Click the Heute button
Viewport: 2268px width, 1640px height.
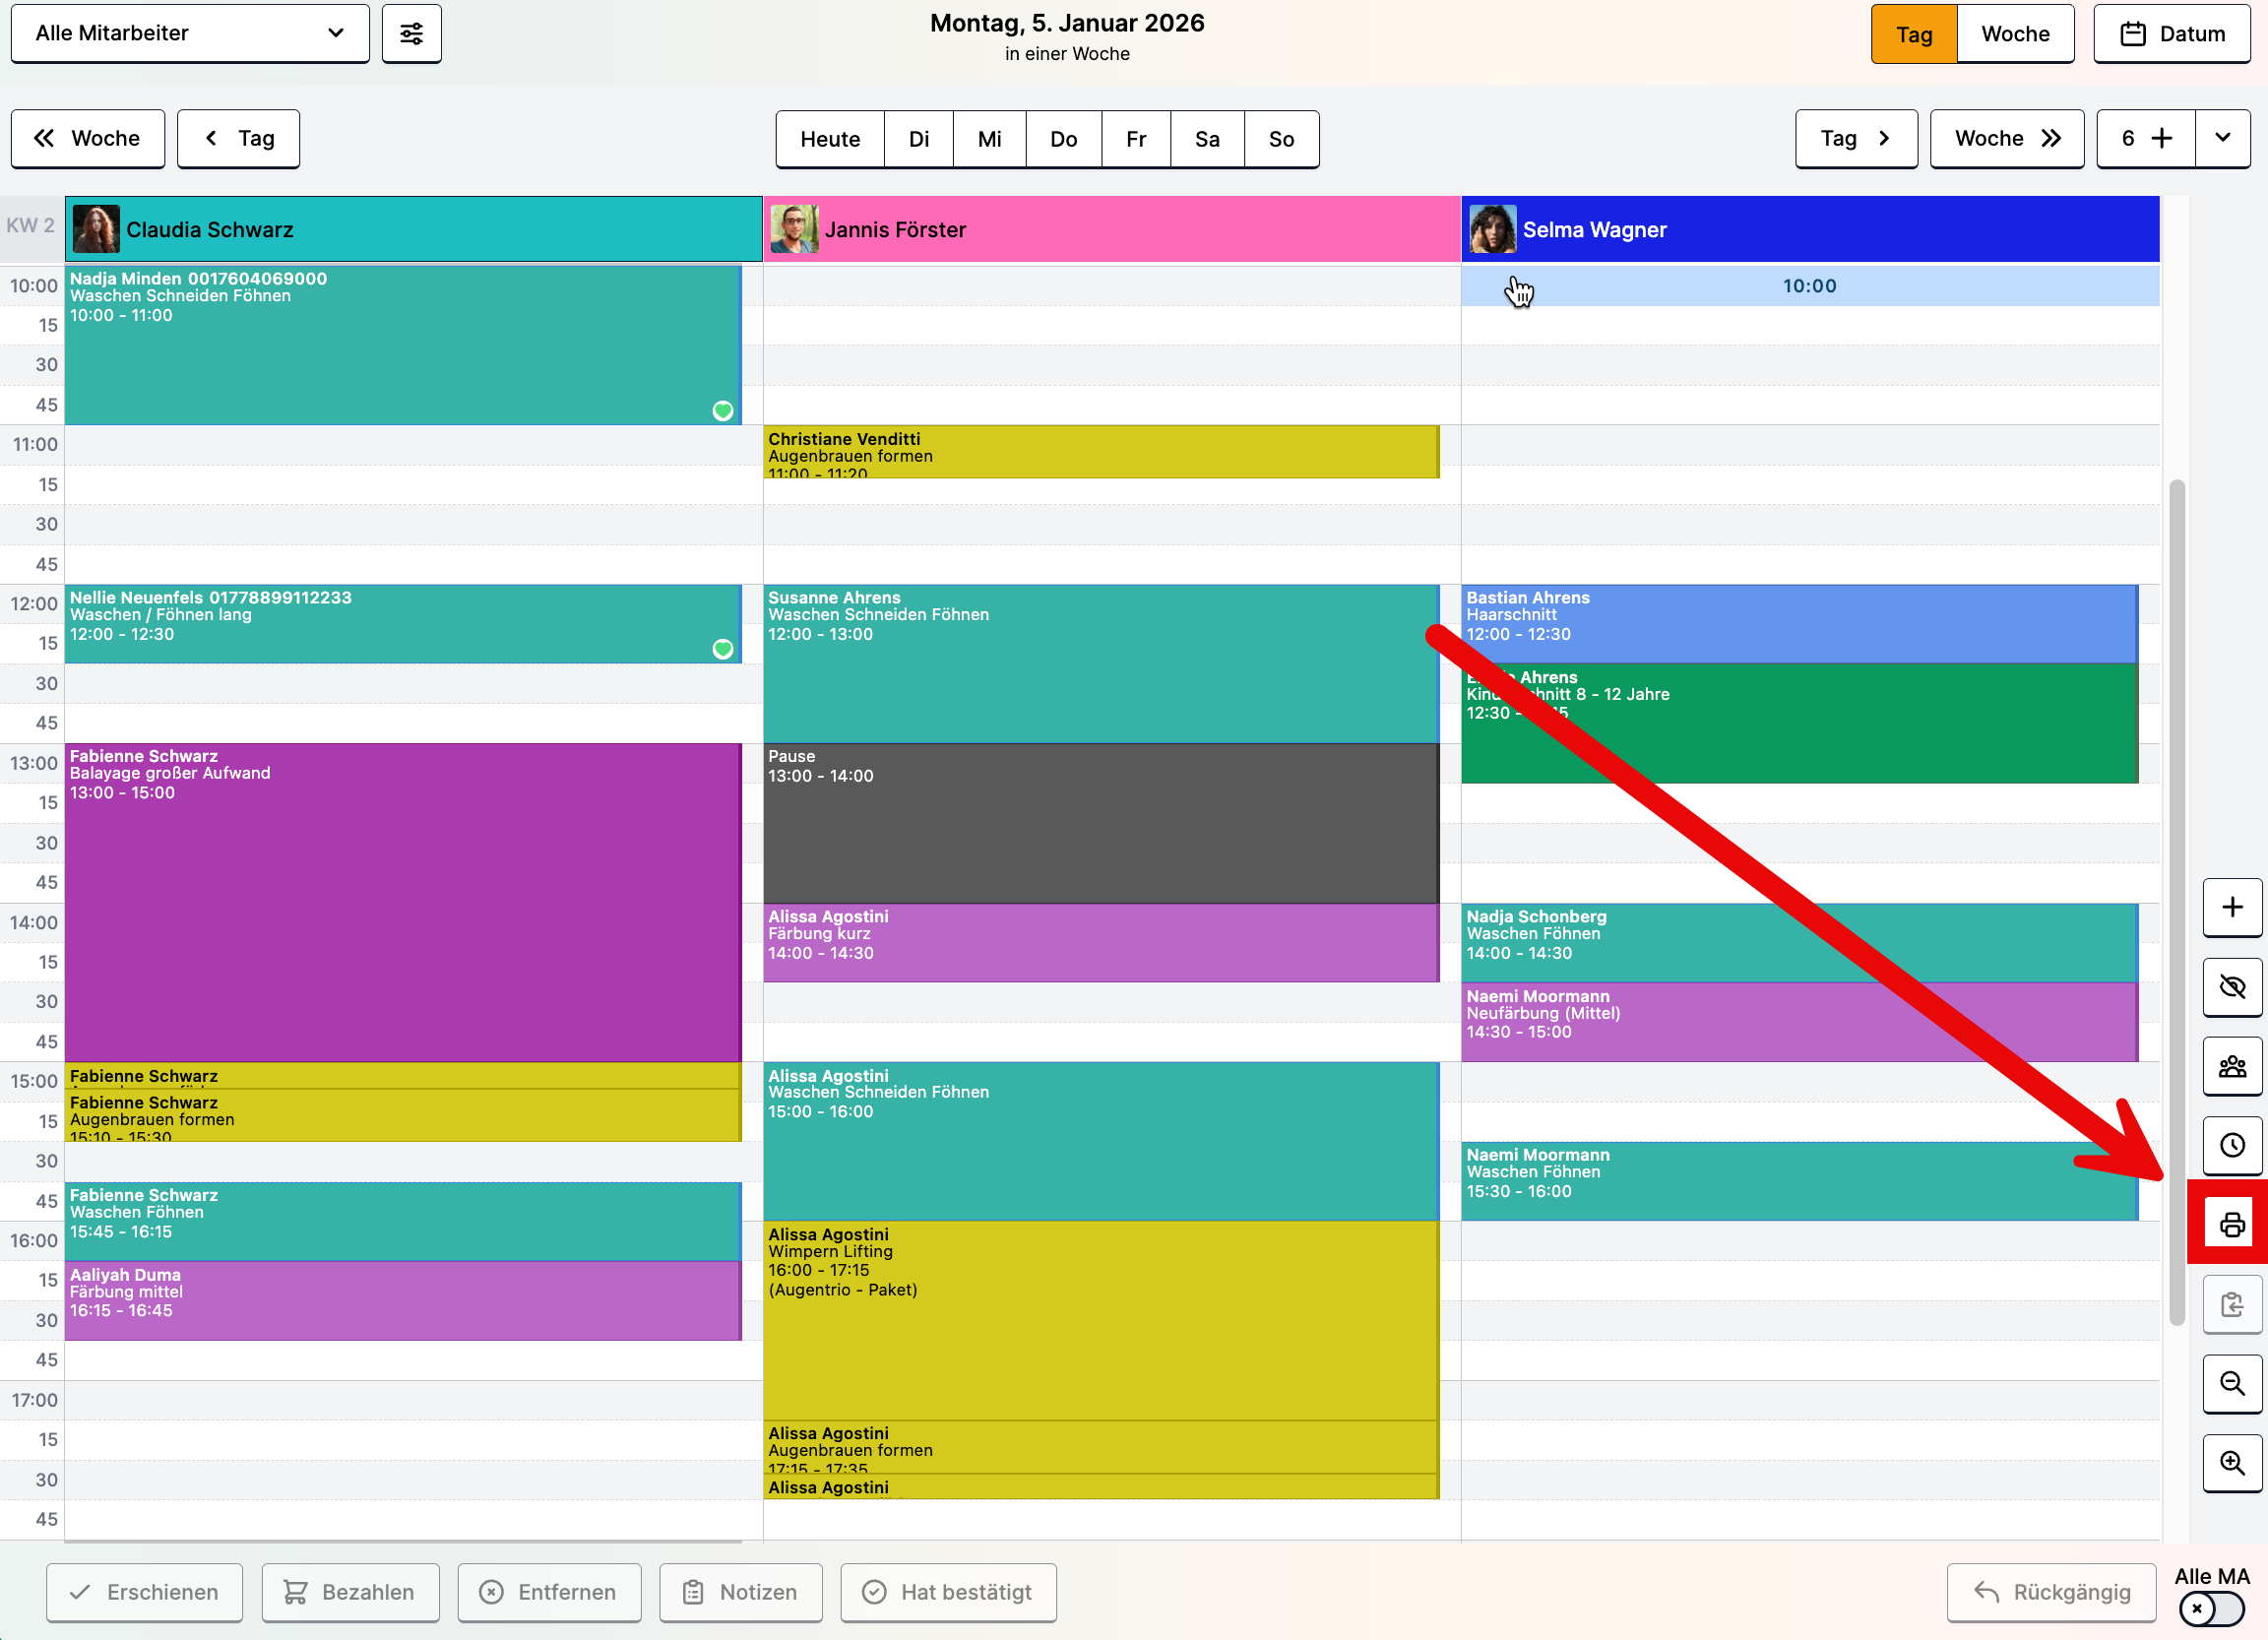829,139
